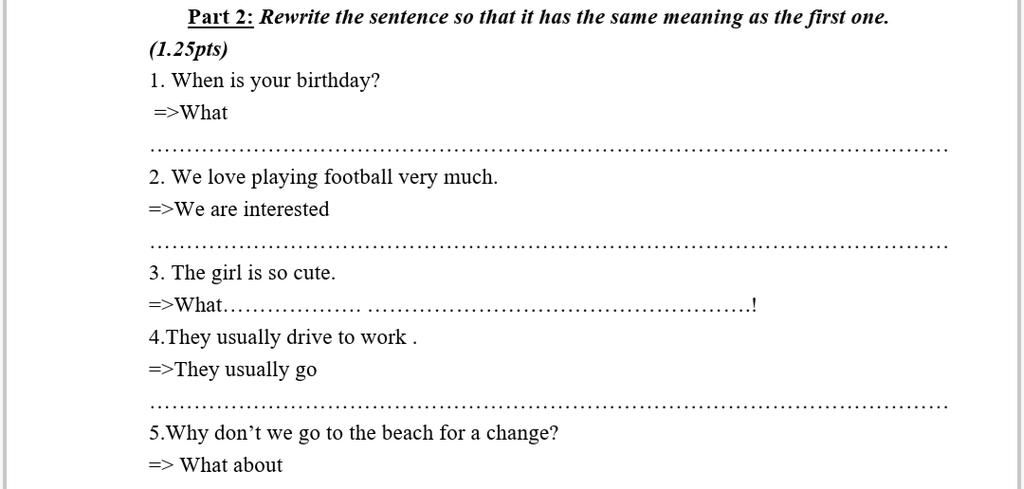Click the word 'Rewrite' in the instruction heading
This screenshot has height=489, width=1024.
(x=295, y=17)
